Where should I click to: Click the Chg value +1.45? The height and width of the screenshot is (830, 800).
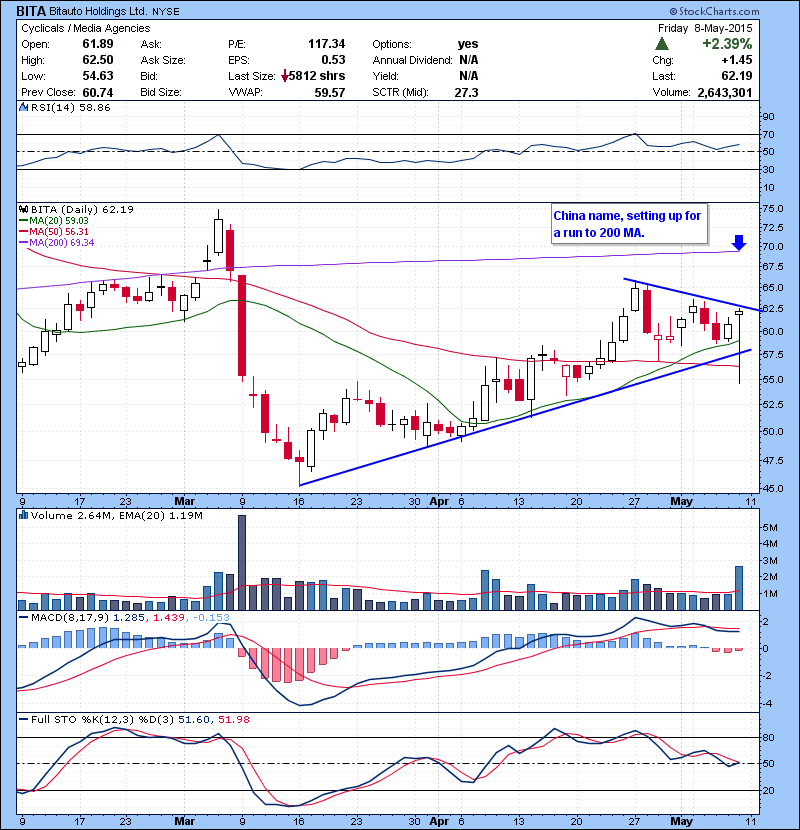(736, 60)
